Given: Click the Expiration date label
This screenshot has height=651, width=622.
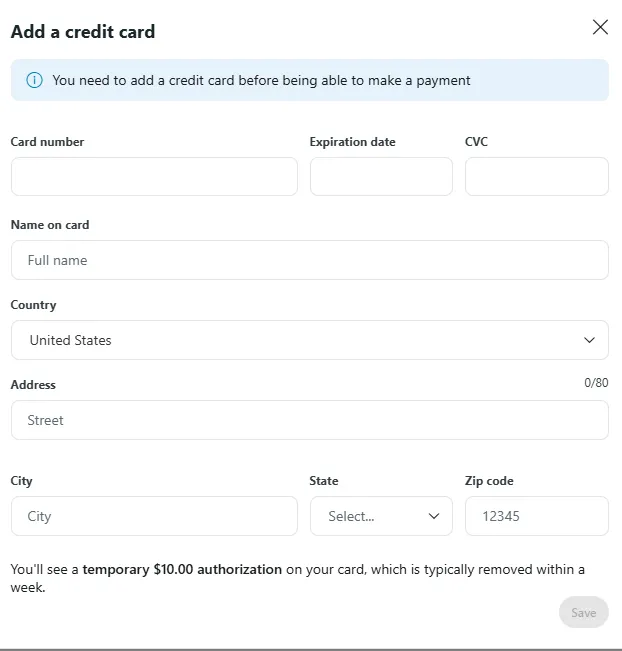Looking at the screenshot, I should click(352, 142).
